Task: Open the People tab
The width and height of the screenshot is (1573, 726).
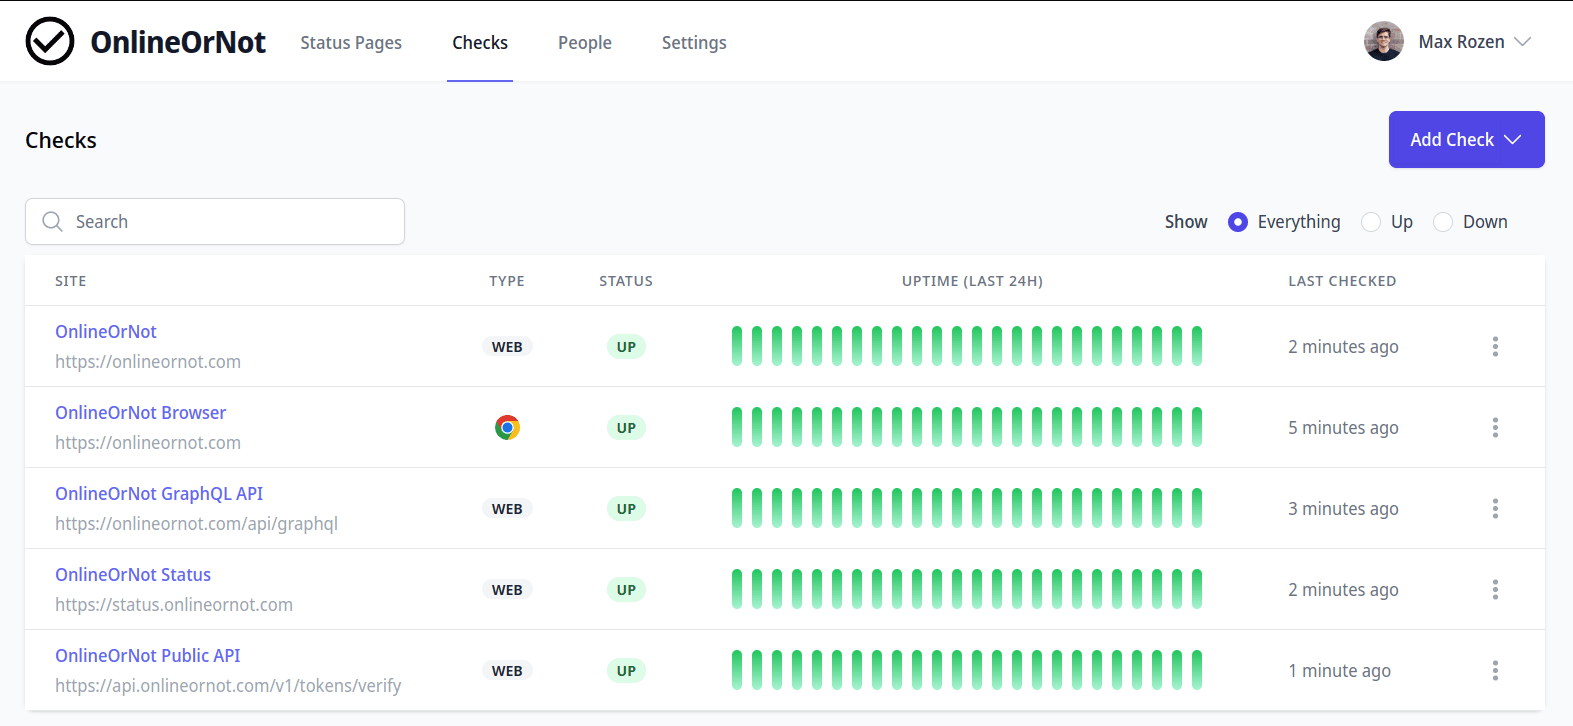Action: (585, 42)
